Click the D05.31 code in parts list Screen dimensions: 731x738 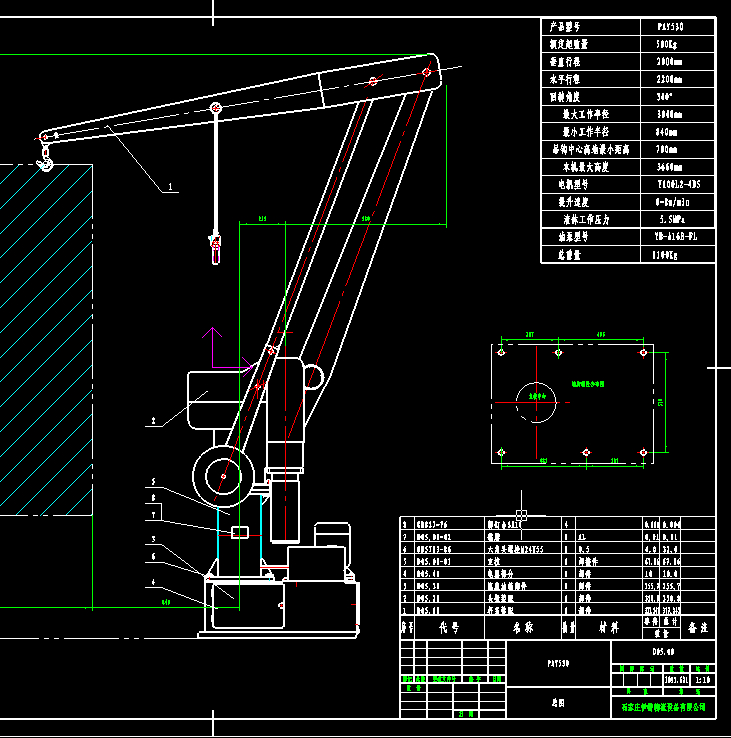428,586
